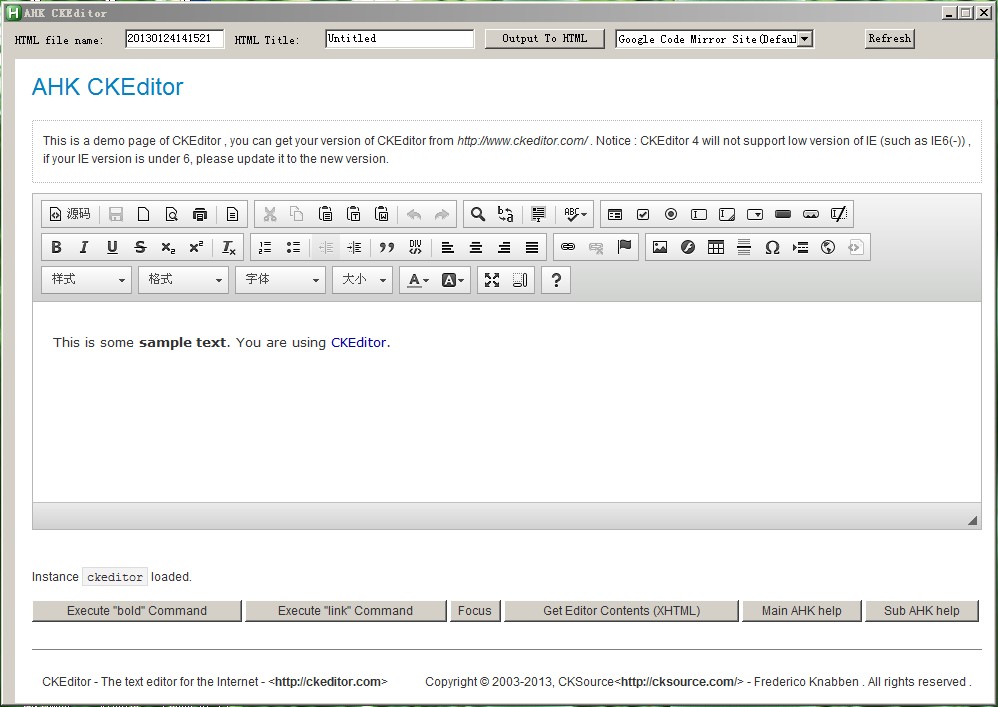This screenshot has width=998, height=707.
Task: Click Output To HTML button
Action: (544, 39)
